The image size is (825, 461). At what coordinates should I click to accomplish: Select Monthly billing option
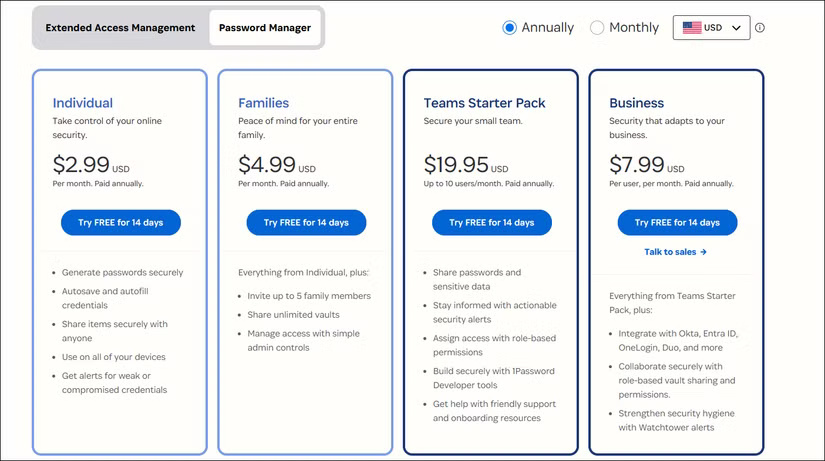597,28
